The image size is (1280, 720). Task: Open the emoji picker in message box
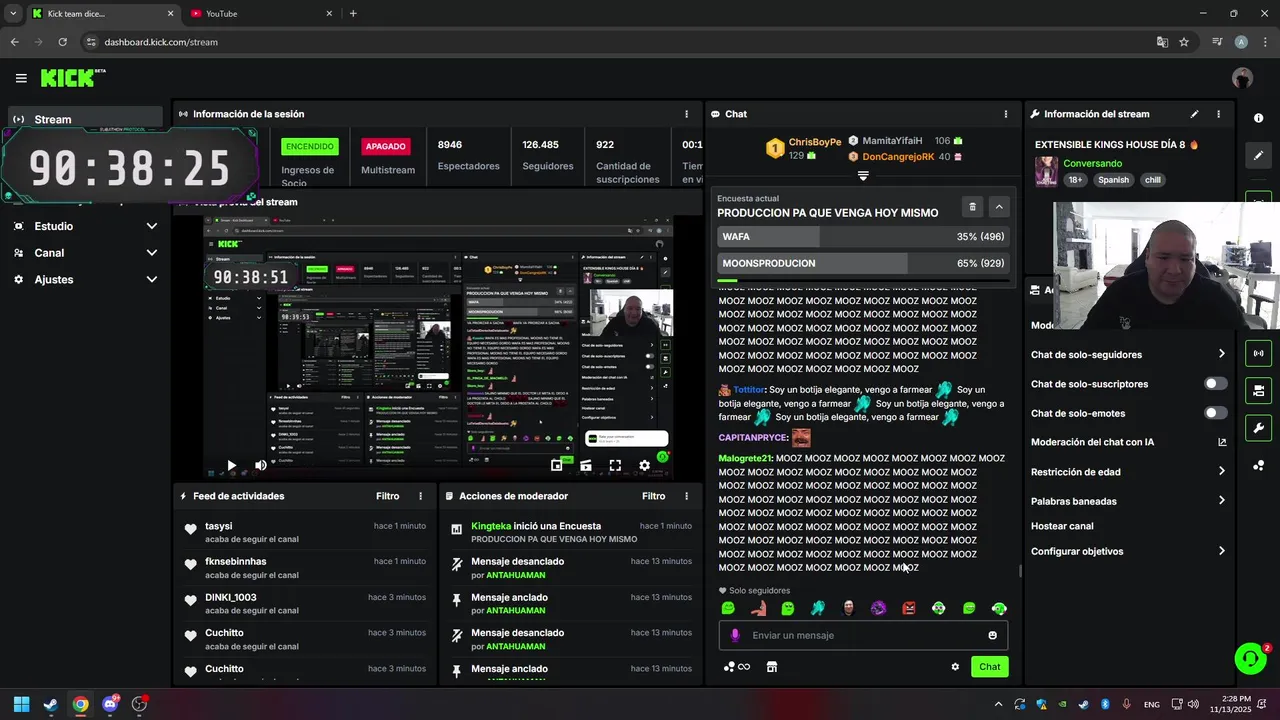(x=992, y=635)
